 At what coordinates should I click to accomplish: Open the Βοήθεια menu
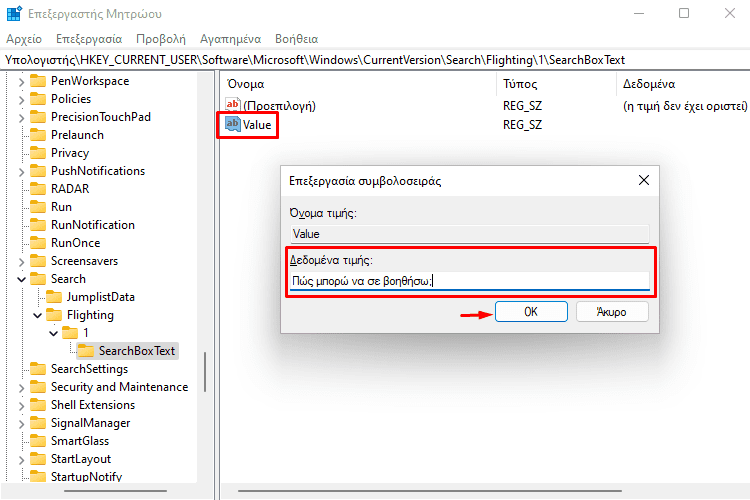coord(297,39)
